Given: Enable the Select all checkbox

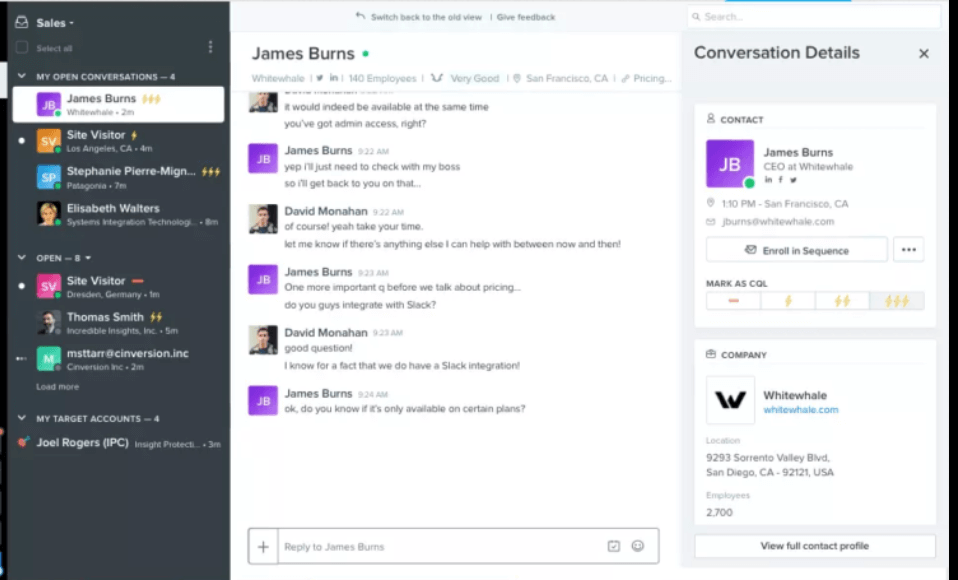Looking at the screenshot, I should click(22, 48).
